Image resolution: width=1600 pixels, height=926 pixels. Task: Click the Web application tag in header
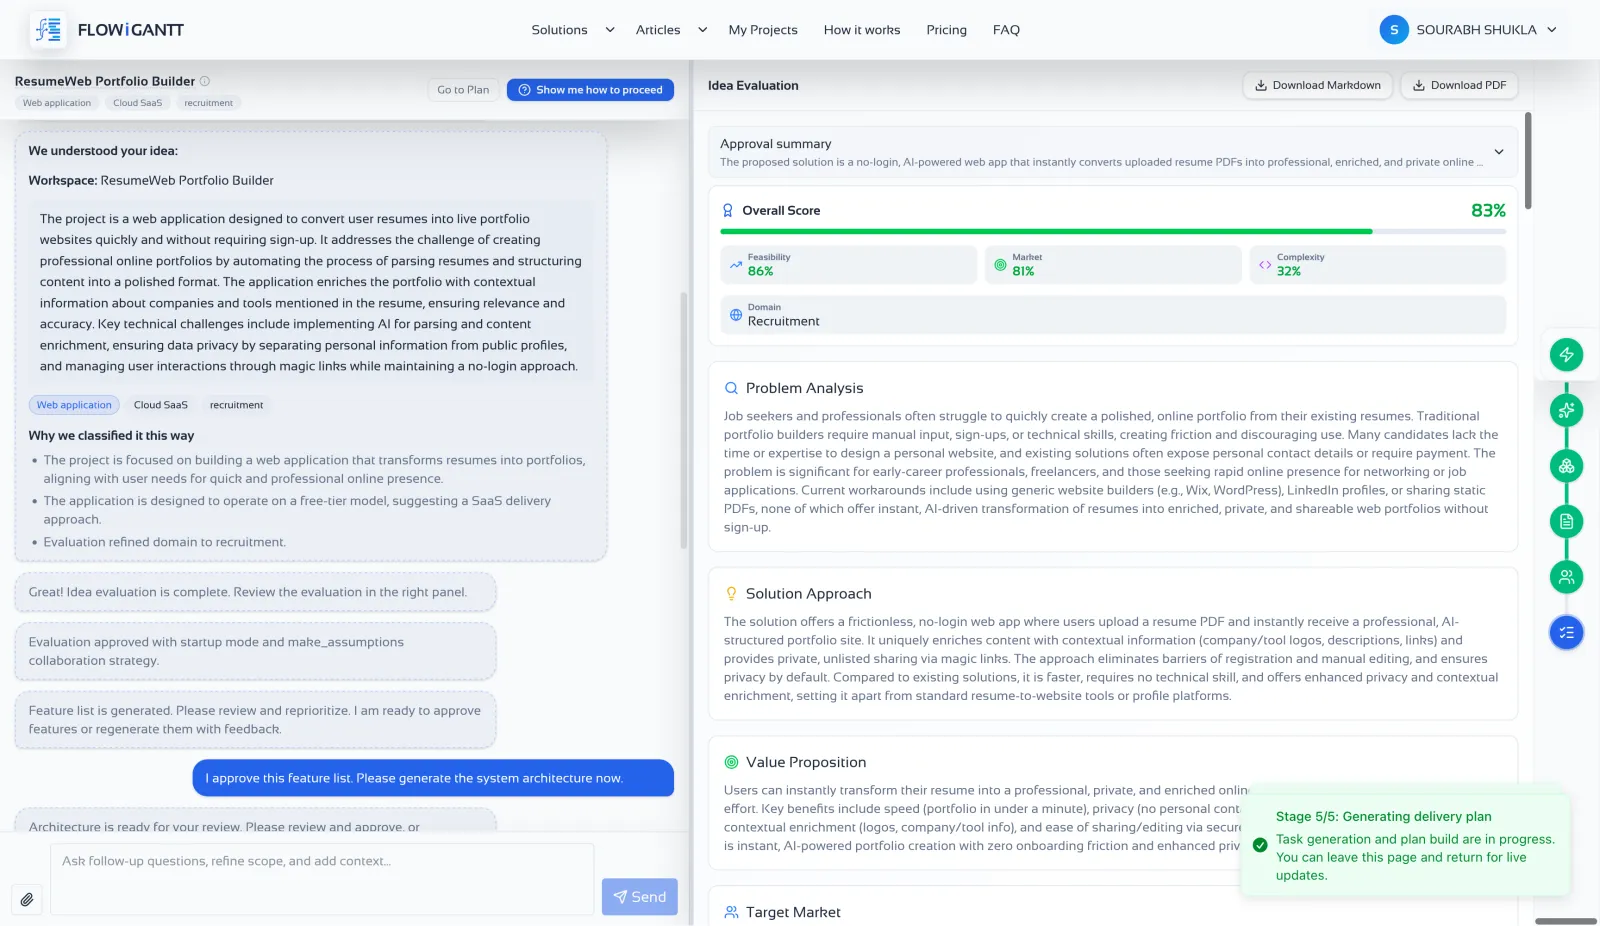(57, 103)
